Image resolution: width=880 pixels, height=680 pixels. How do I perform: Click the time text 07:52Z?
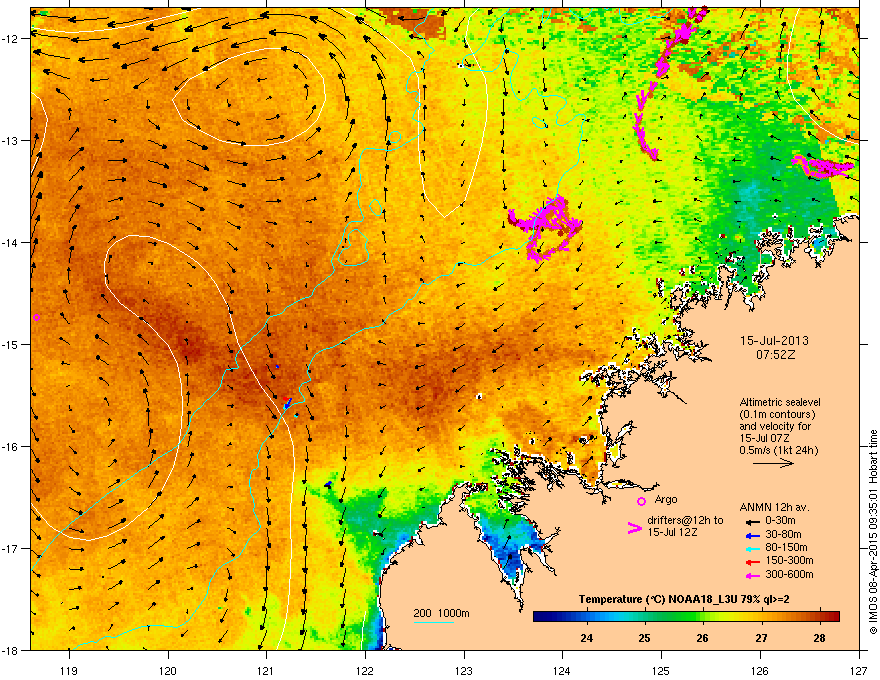click(776, 355)
